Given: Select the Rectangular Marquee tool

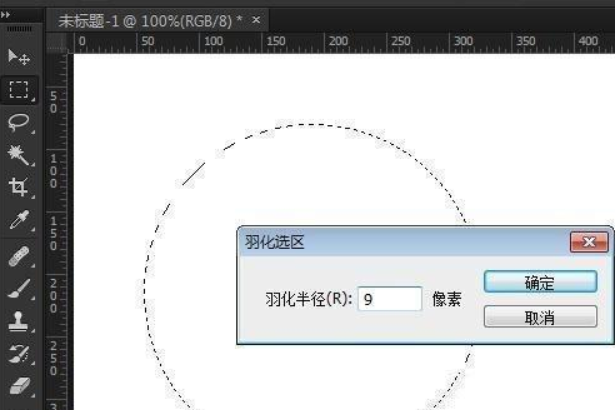Looking at the screenshot, I should [x=19, y=90].
